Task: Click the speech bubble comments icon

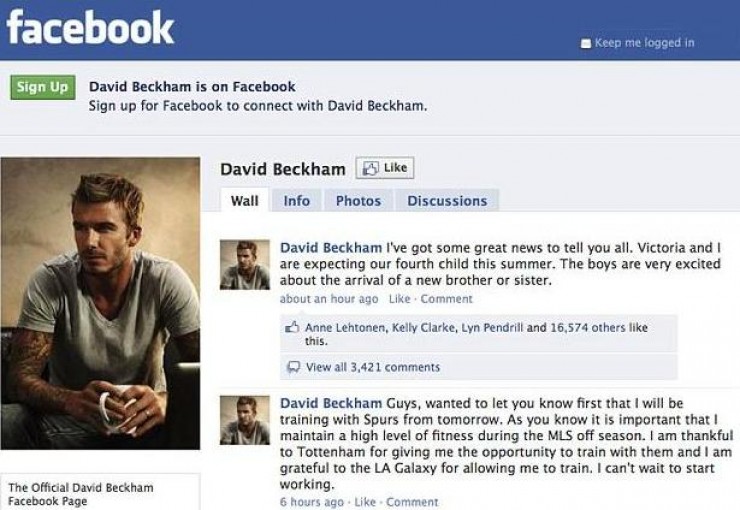Action: point(294,367)
